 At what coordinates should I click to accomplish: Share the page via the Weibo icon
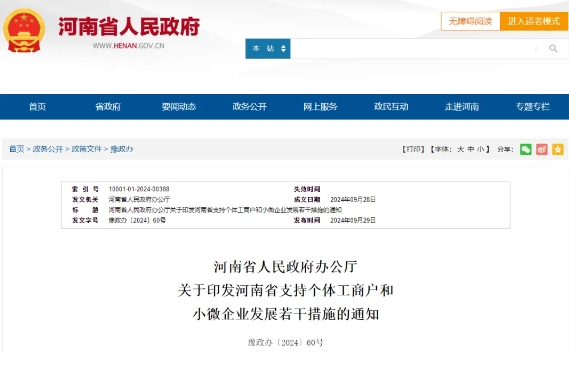(x=542, y=149)
